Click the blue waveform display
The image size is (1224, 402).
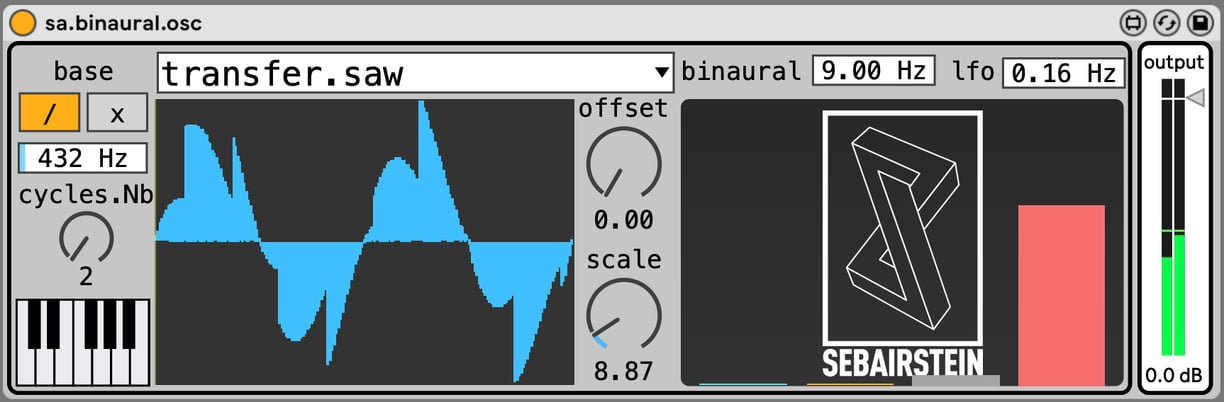365,242
